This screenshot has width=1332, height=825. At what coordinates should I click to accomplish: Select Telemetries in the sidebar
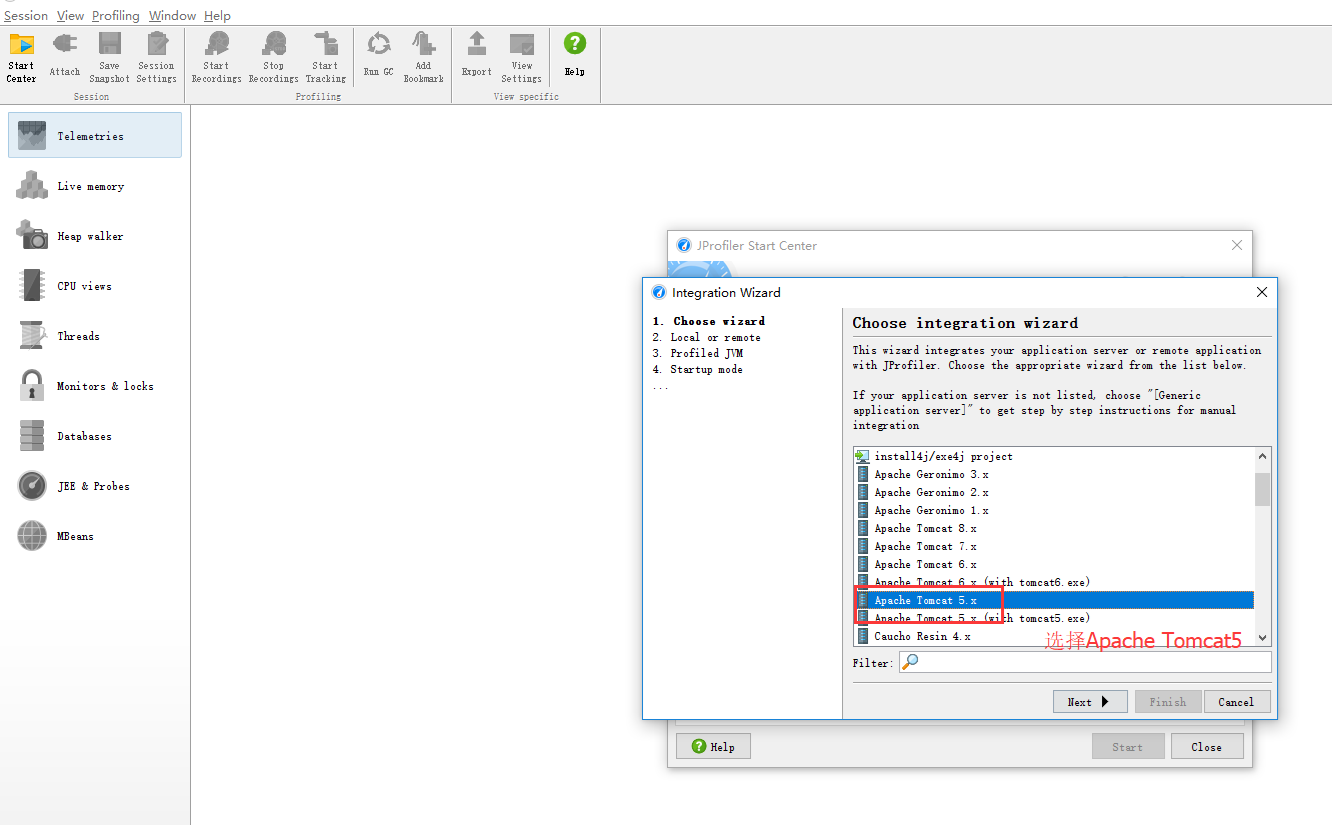pos(95,135)
